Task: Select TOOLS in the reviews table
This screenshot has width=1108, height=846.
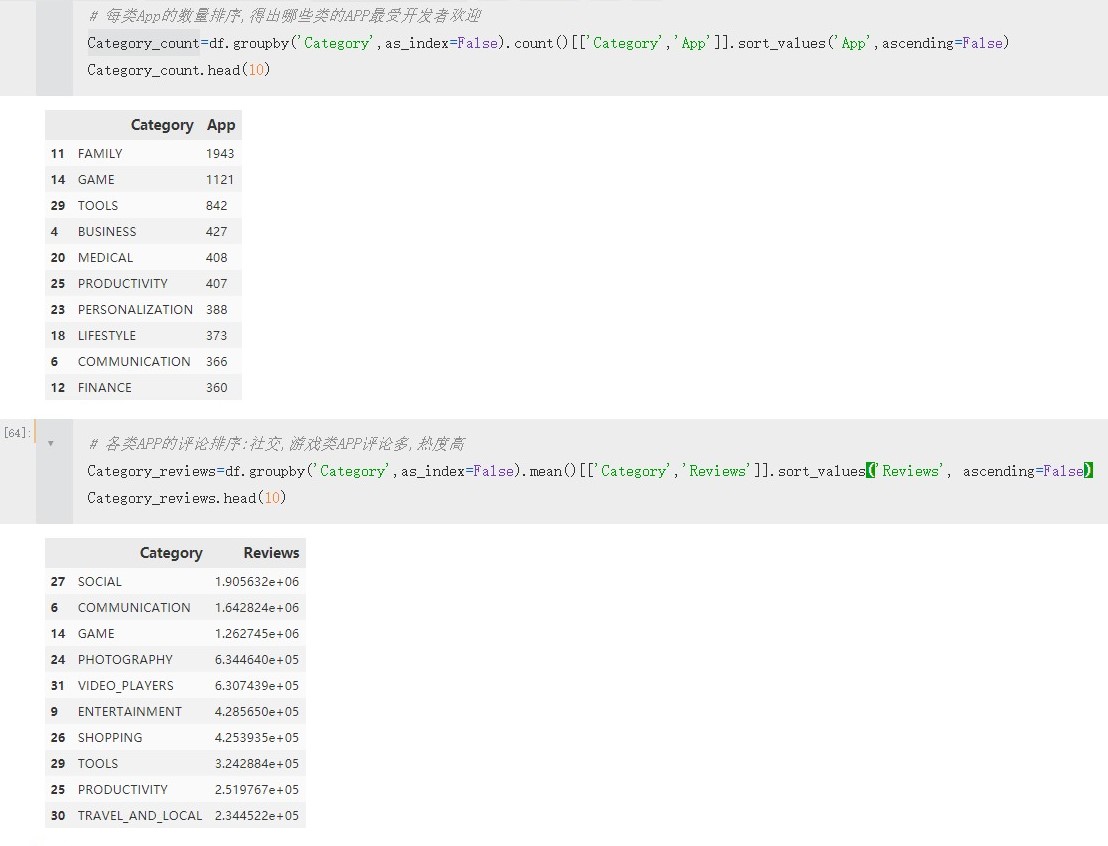Action: point(98,764)
